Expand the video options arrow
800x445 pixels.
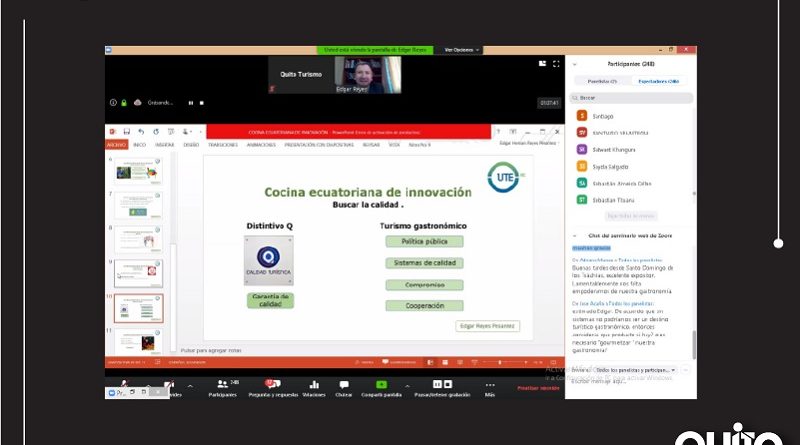click(x=190, y=386)
